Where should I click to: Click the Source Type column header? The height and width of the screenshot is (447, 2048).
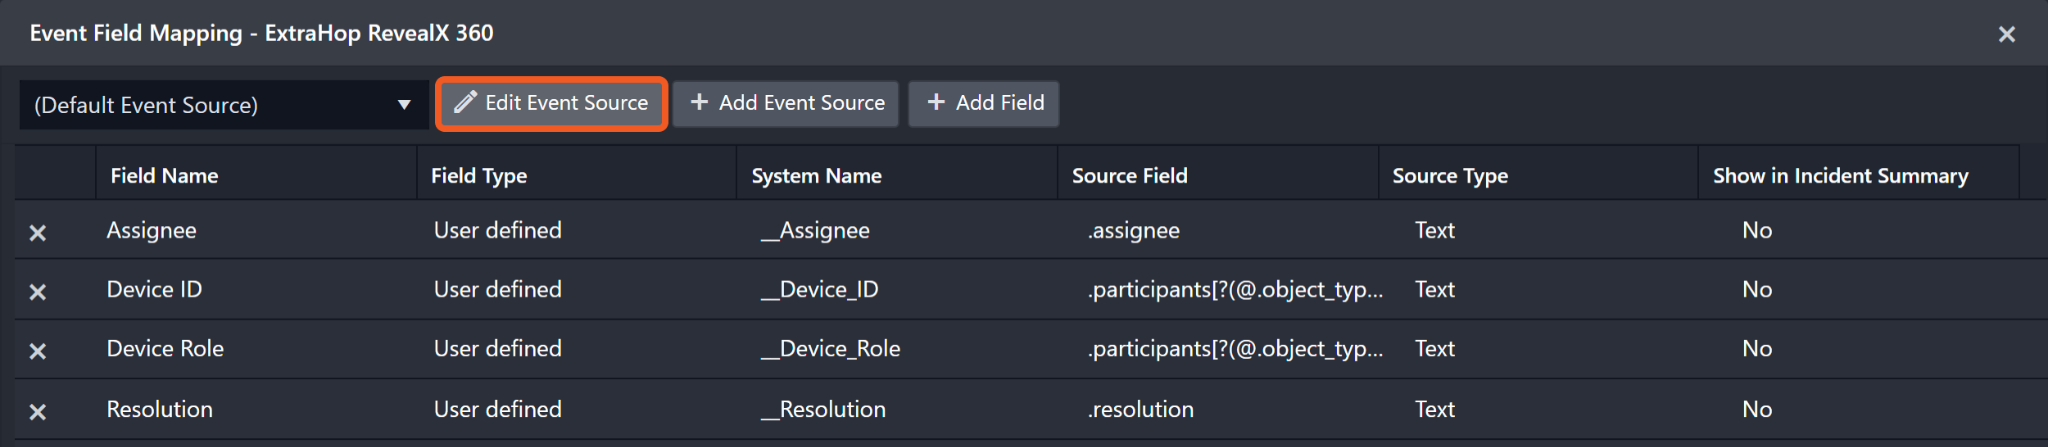1450,176
